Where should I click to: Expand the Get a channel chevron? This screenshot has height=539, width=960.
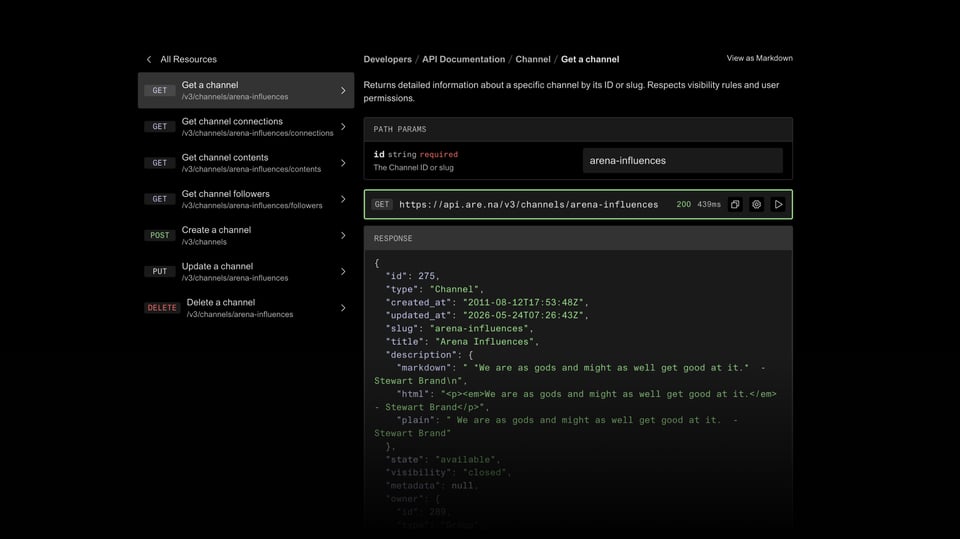(343, 91)
